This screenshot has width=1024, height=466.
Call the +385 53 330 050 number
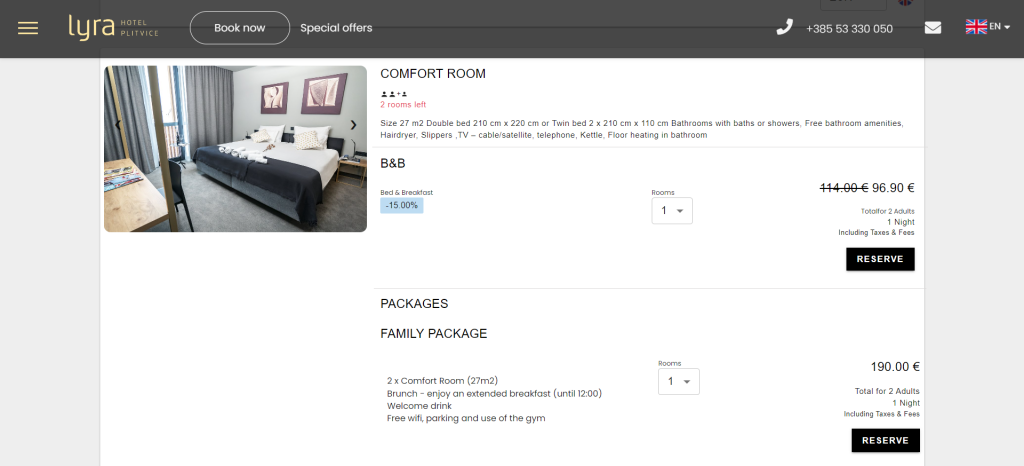[x=849, y=29]
